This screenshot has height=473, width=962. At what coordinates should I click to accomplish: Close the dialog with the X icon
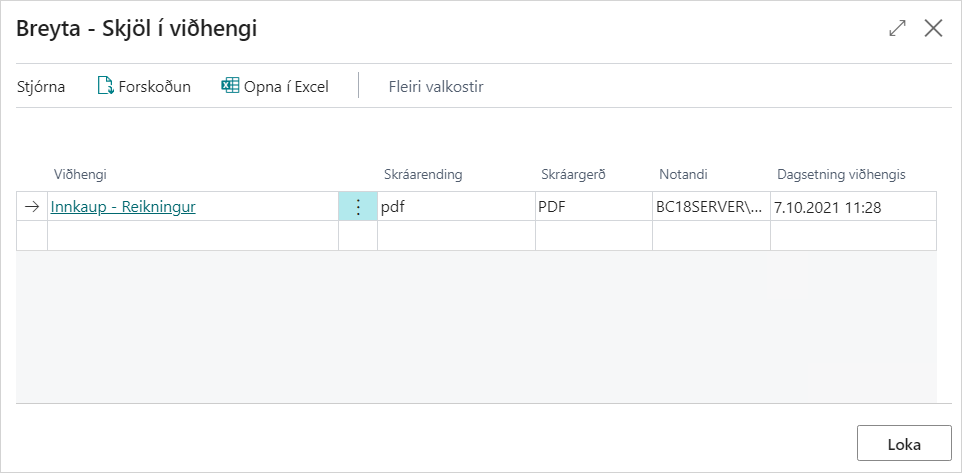pos(933,29)
